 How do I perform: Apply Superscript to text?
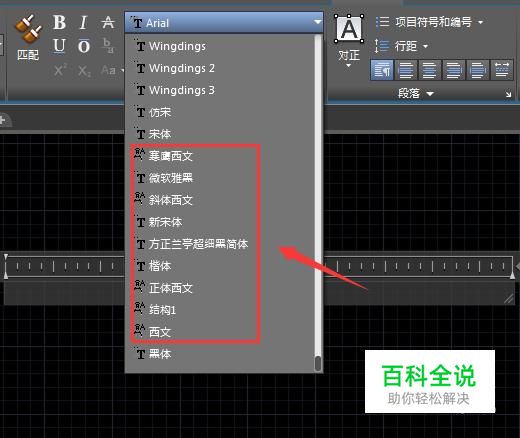click(x=60, y=70)
